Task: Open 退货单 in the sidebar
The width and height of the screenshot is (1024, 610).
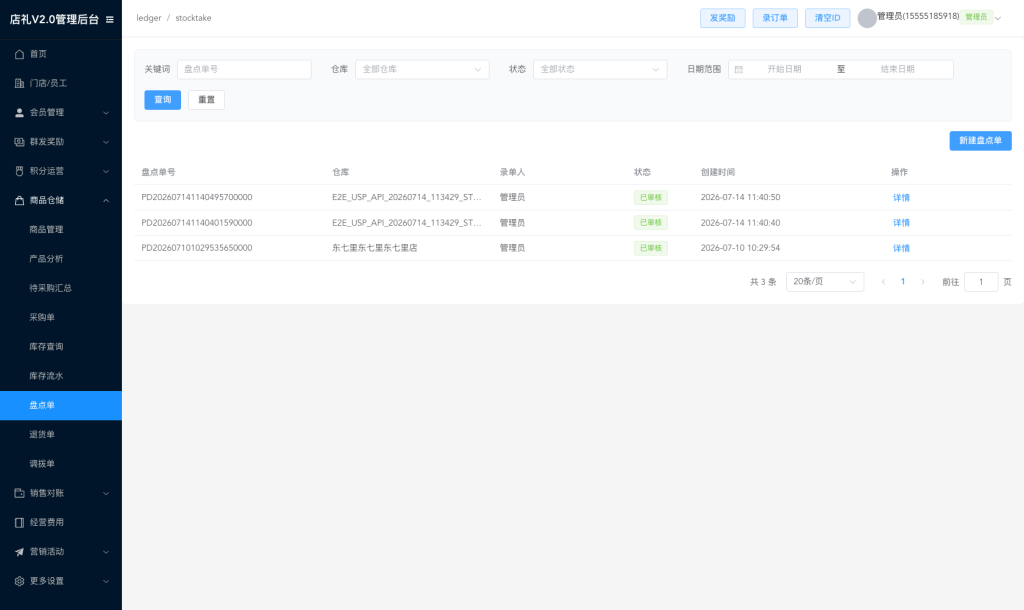Action: (42, 434)
